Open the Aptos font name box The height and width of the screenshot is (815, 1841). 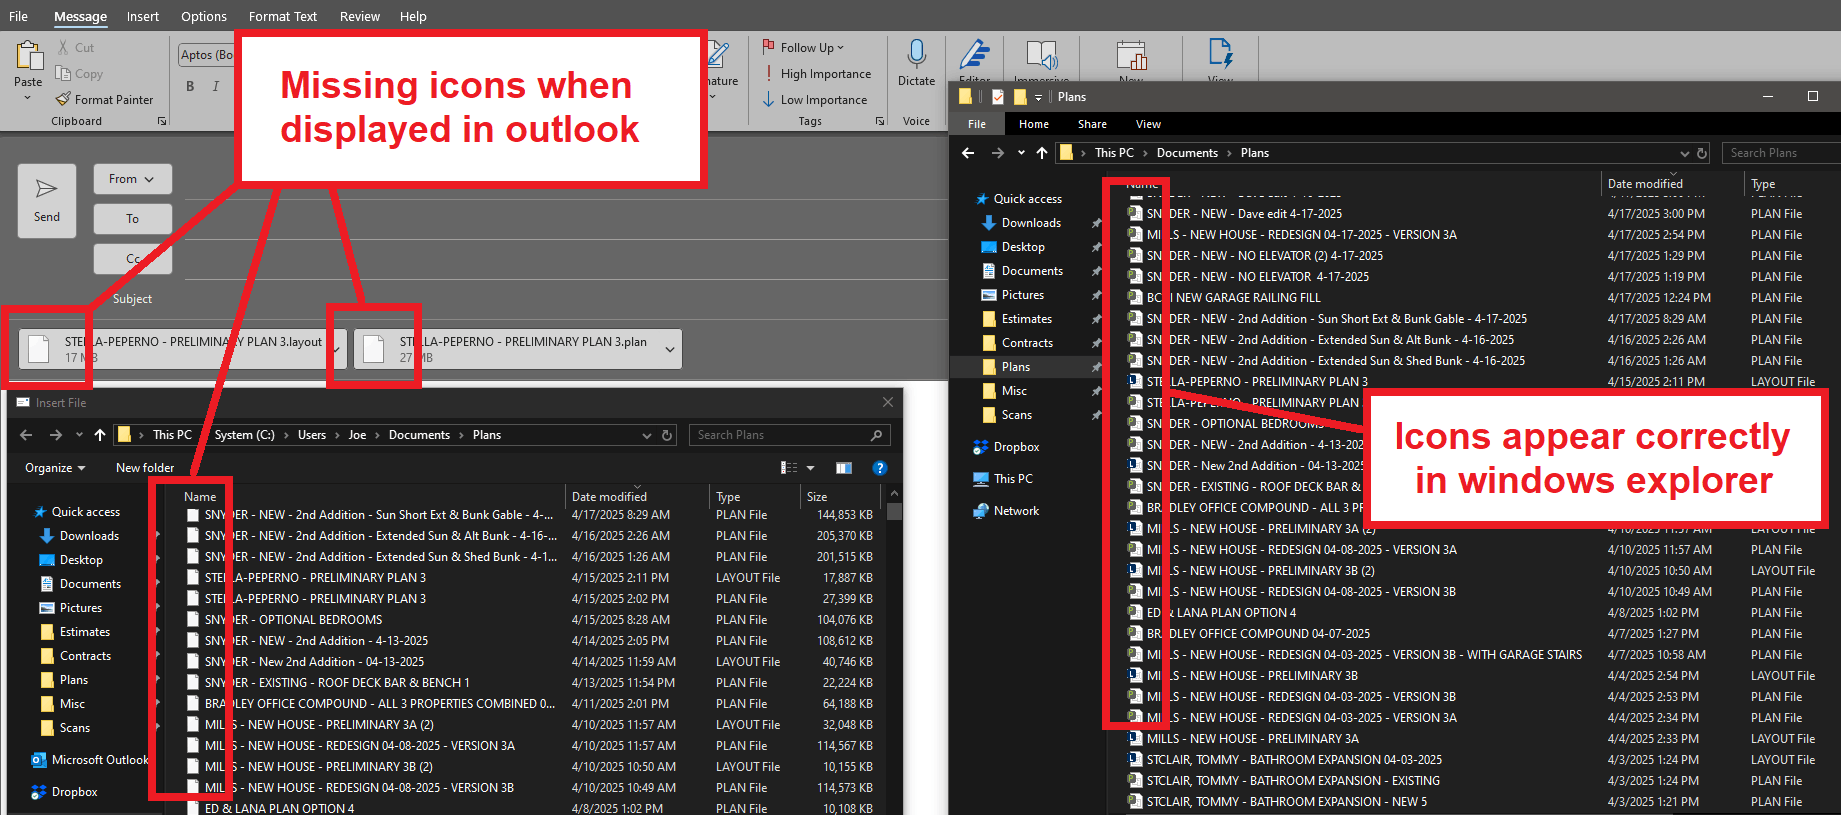pos(206,55)
